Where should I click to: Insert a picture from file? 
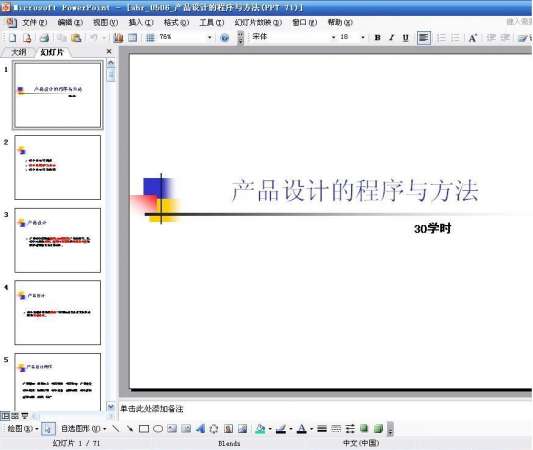242,429
